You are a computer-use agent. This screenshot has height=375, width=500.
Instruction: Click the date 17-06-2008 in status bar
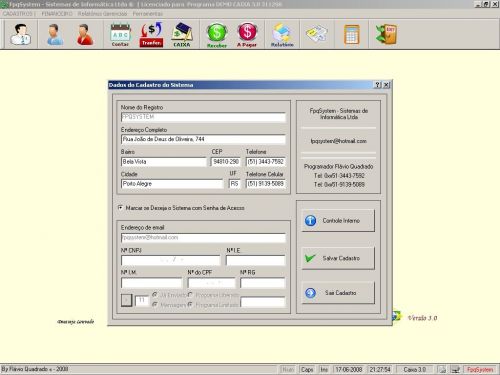(x=349, y=369)
